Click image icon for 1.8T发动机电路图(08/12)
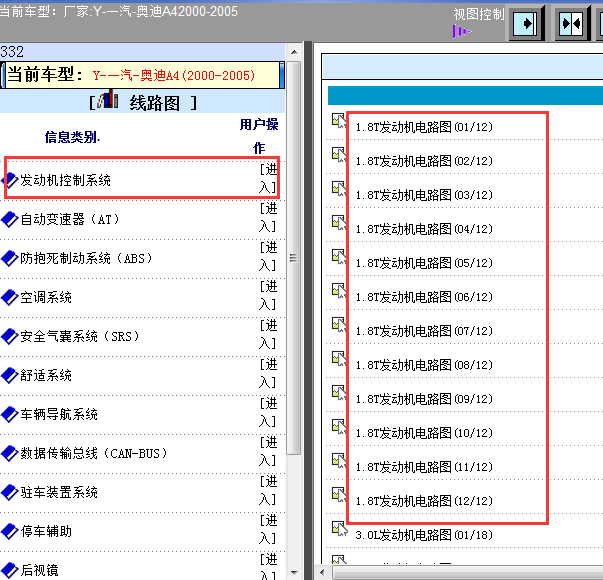603x580 pixels. 339,358
